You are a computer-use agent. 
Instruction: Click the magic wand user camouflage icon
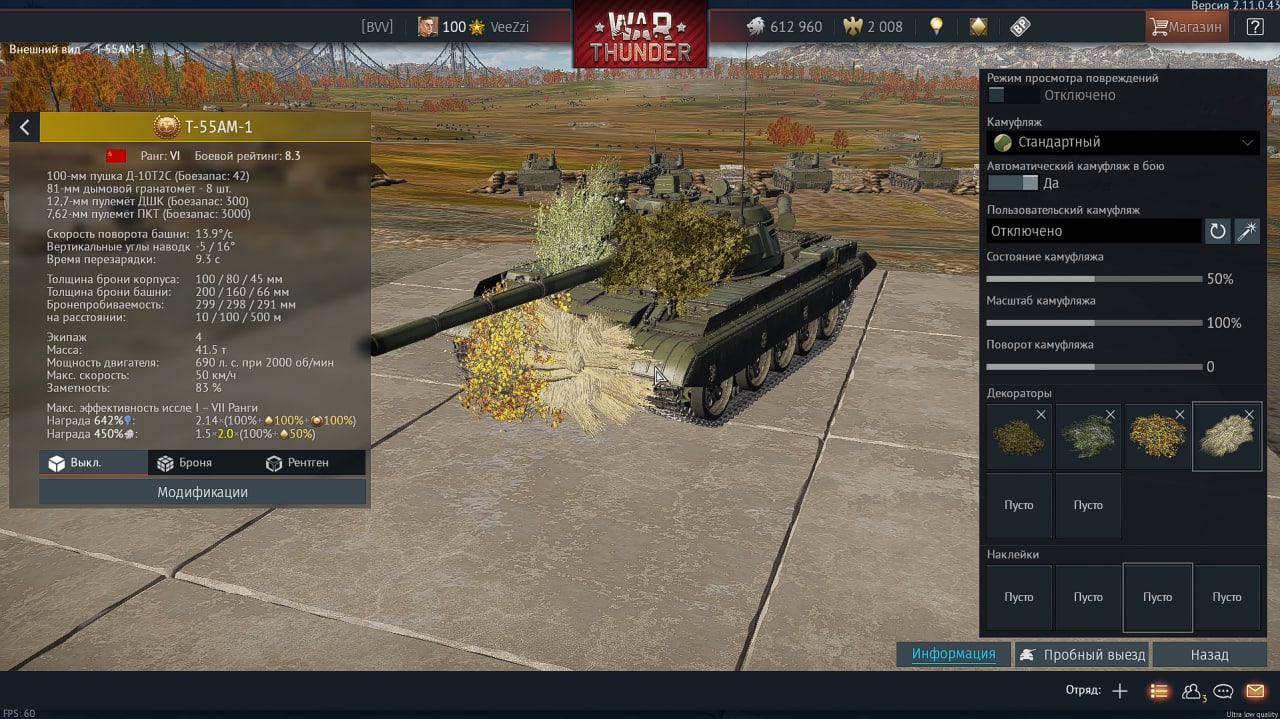tap(1247, 231)
